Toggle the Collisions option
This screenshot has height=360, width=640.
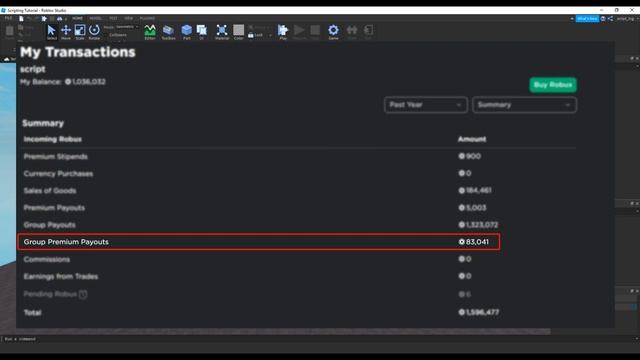[x=118, y=35]
